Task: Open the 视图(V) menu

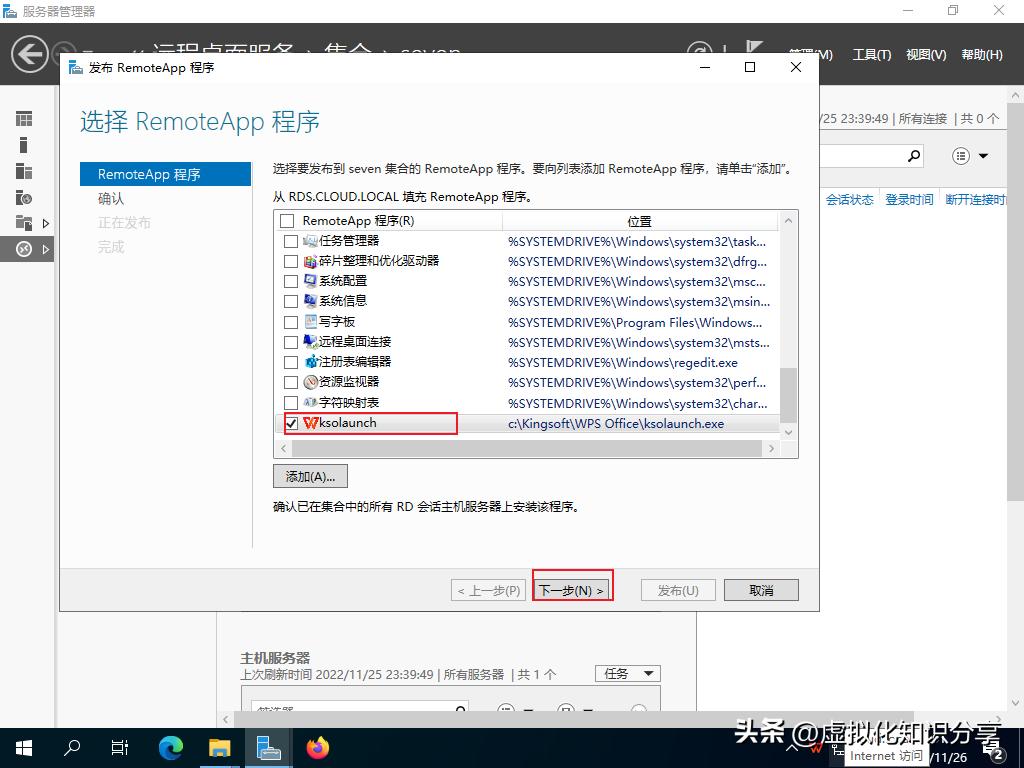Action: click(925, 55)
